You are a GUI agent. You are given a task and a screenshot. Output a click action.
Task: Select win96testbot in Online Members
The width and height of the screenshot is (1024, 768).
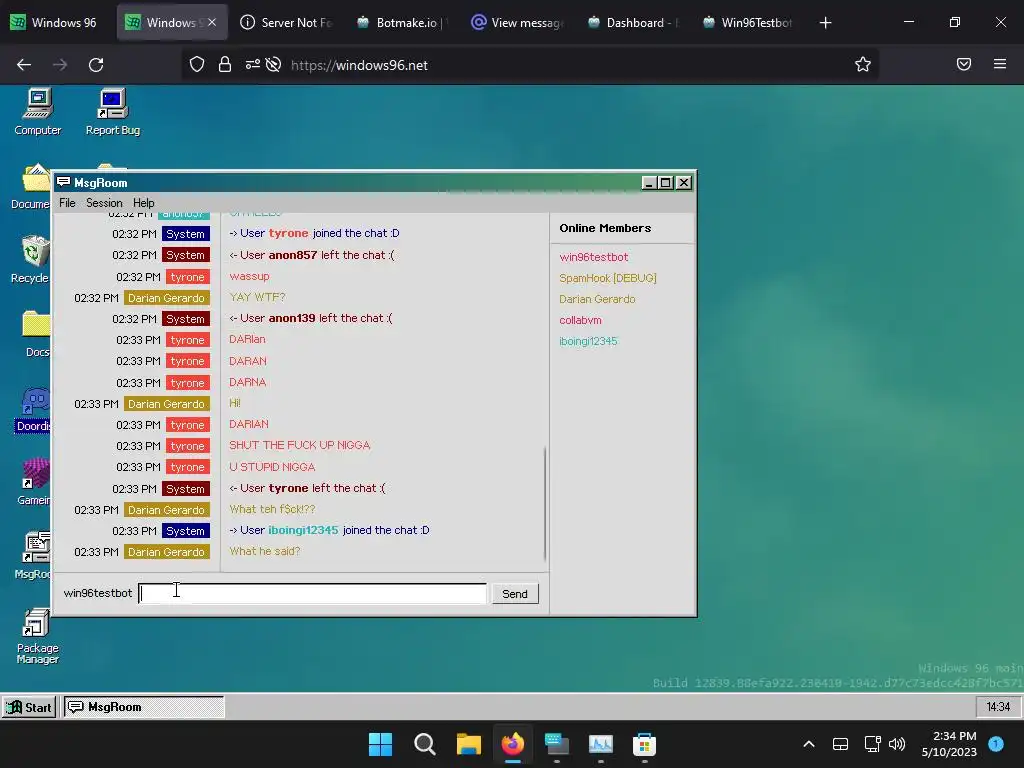point(594,257)
